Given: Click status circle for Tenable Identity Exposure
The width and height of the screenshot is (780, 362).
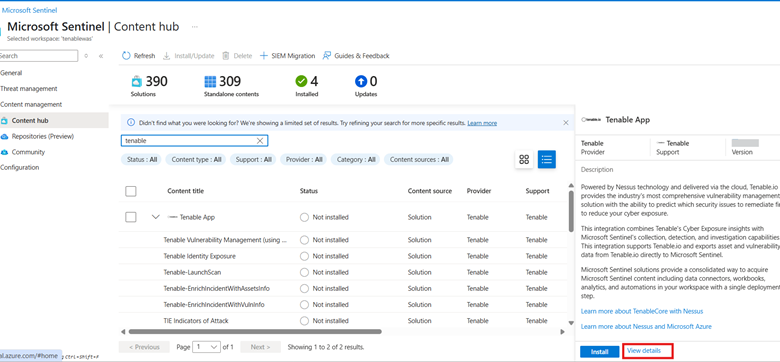Looking at the screenshot, I should point(304,256).
